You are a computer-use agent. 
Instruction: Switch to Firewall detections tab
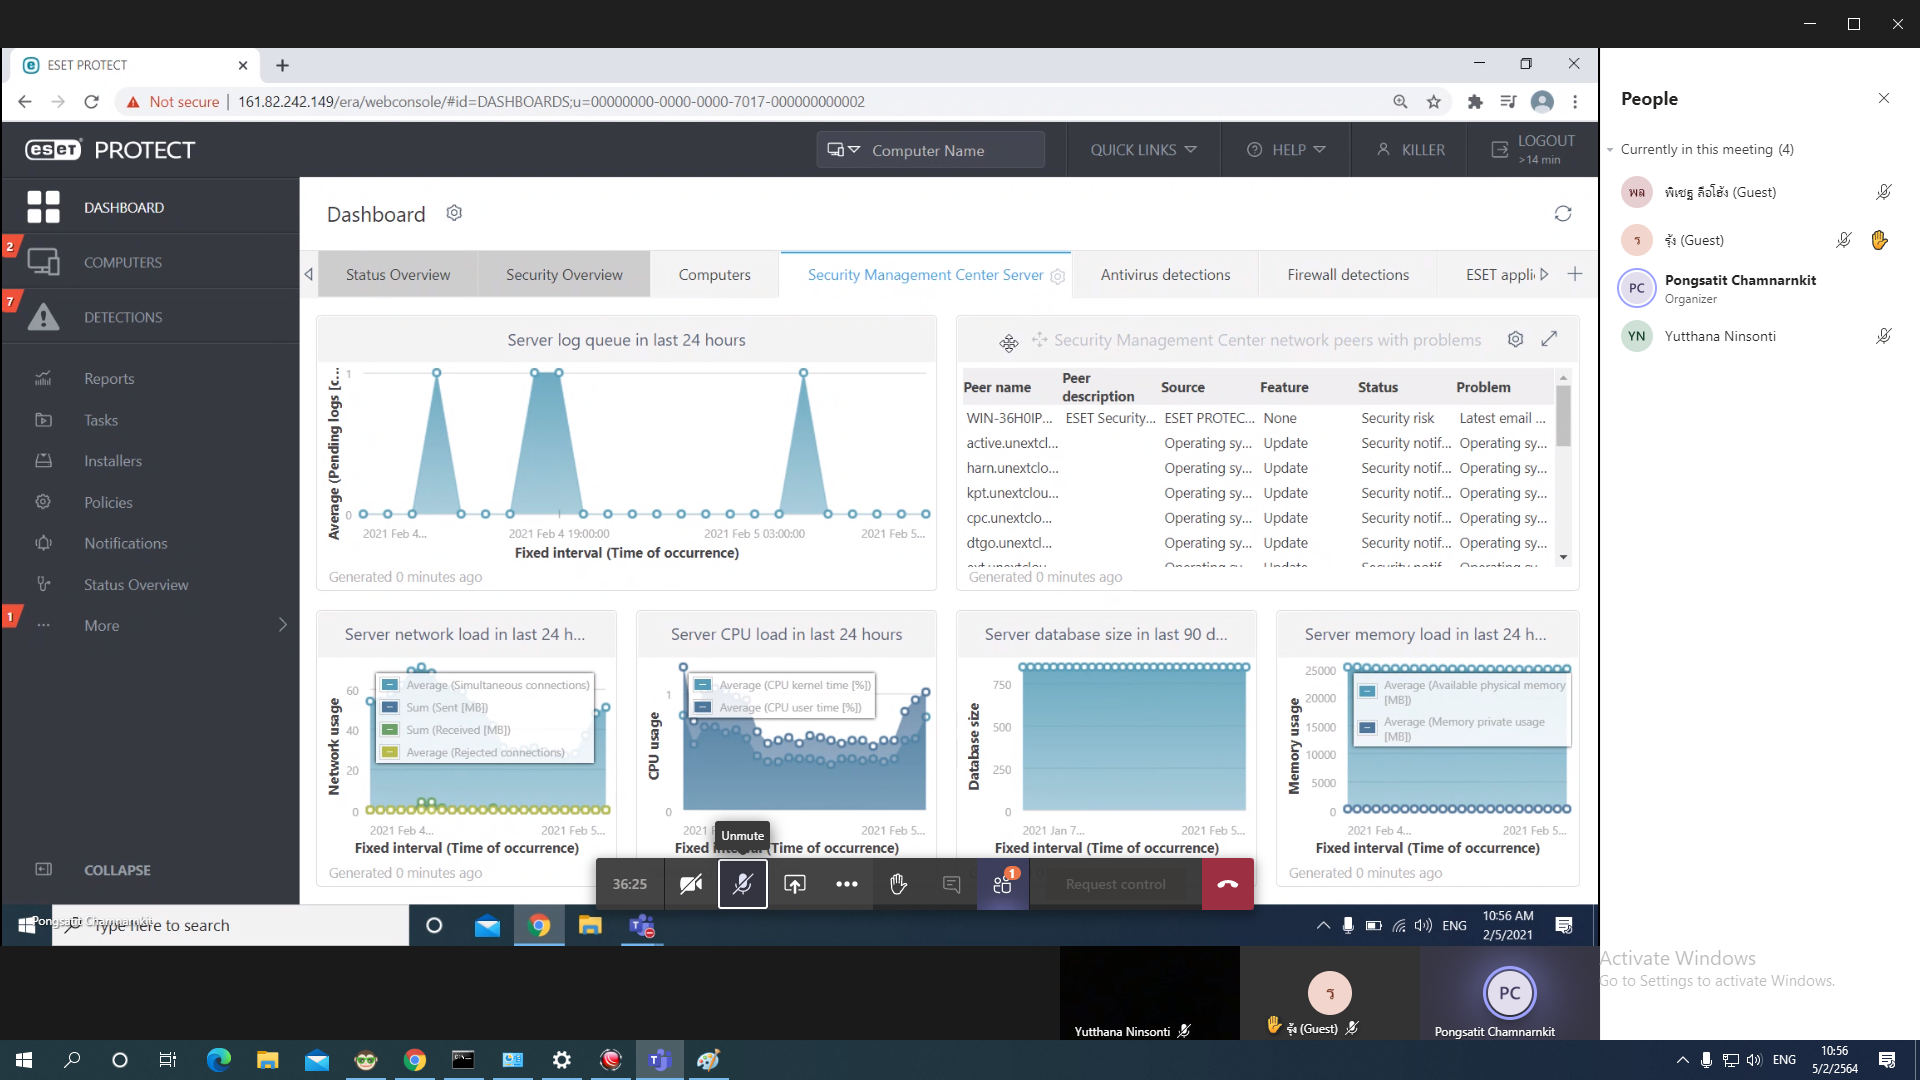tap(1348, 275)
